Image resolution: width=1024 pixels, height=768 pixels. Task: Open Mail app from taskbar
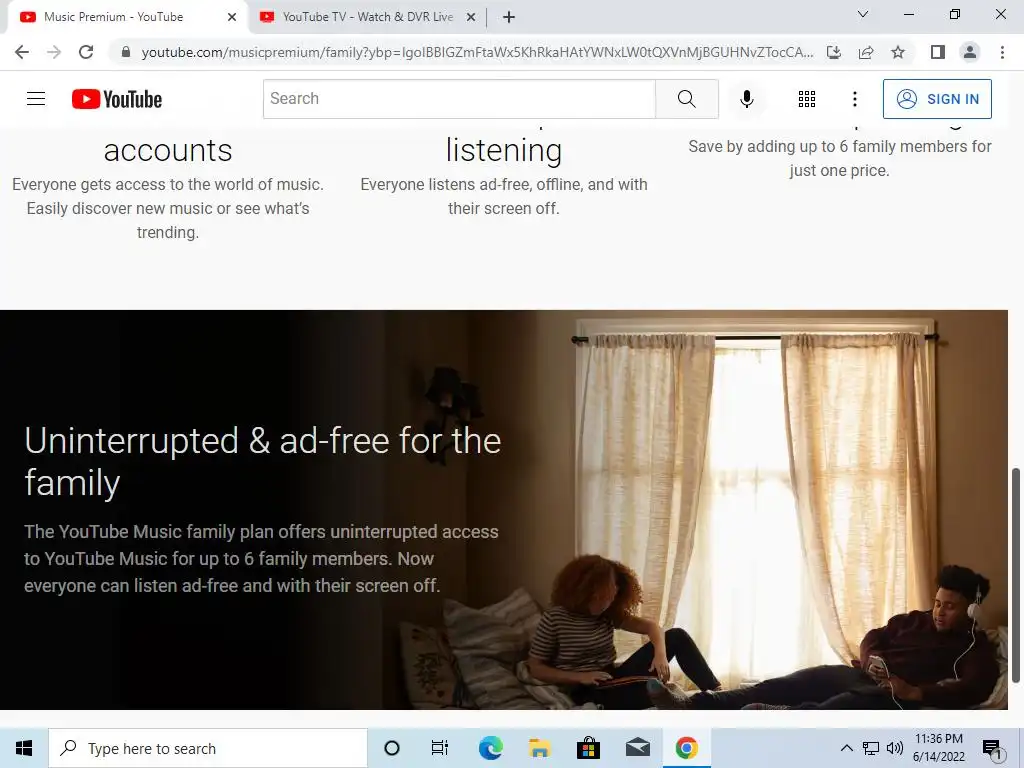pyautogui.click(x=637, y=748)
